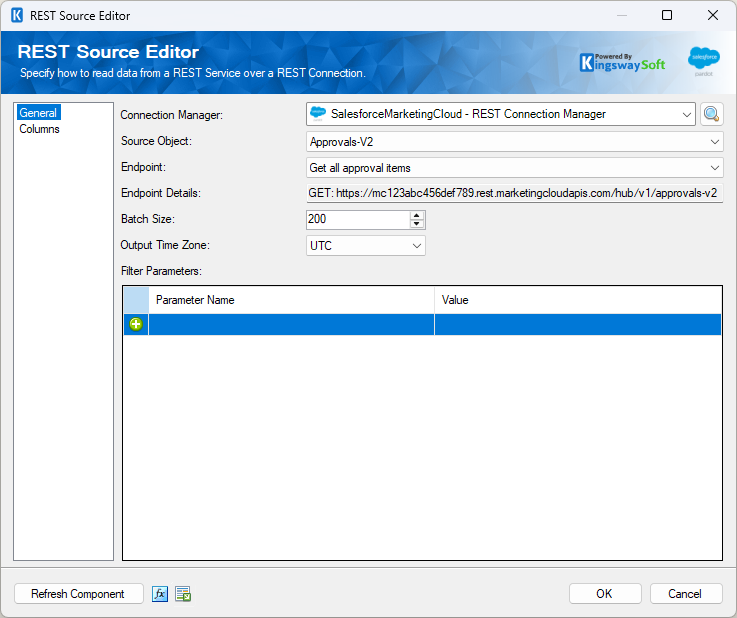Decrease Batch Size with down arrow
Image resolution: width=737 pixels, height=618 pixels.
pos(416,224)
